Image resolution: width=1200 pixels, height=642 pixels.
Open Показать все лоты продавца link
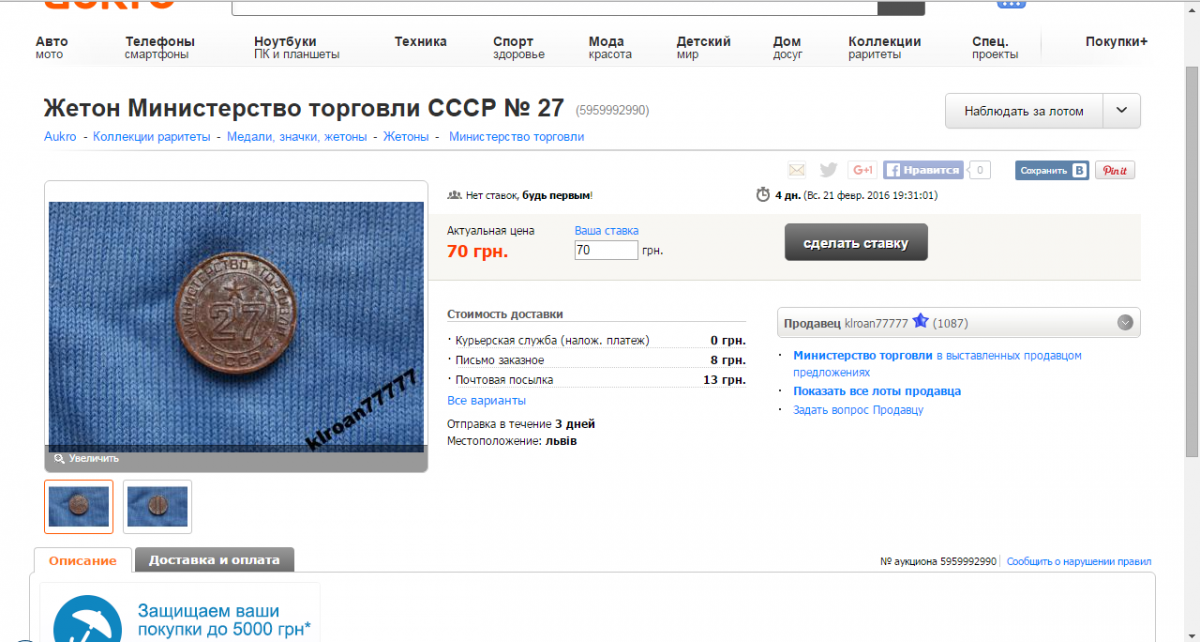coord(877,391)
